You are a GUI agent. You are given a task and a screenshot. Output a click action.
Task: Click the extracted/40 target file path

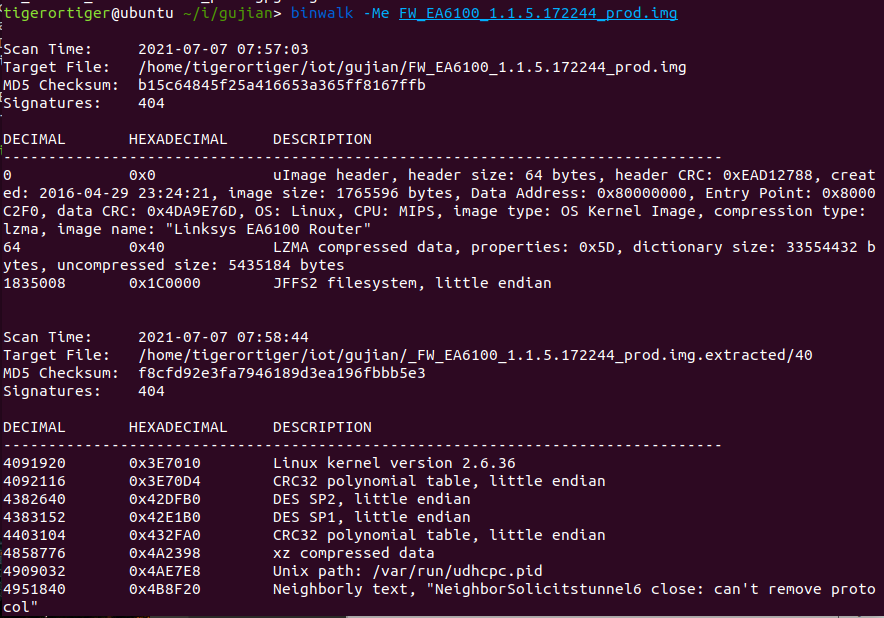click(475, 355)
